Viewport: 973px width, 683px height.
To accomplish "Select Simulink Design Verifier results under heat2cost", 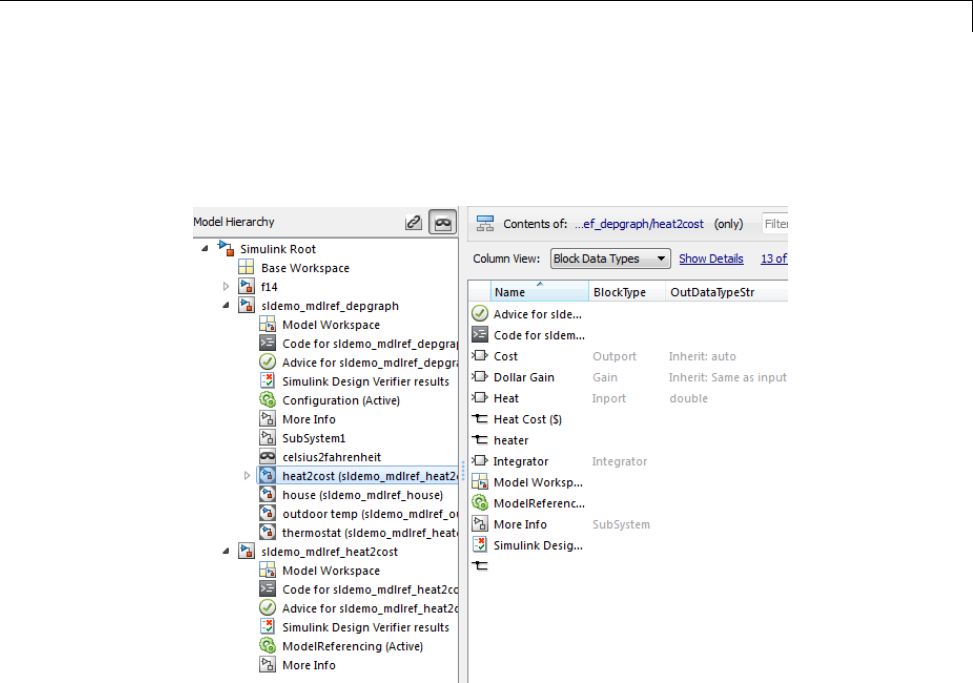I will pyautogui.click(x=365, y=627).
